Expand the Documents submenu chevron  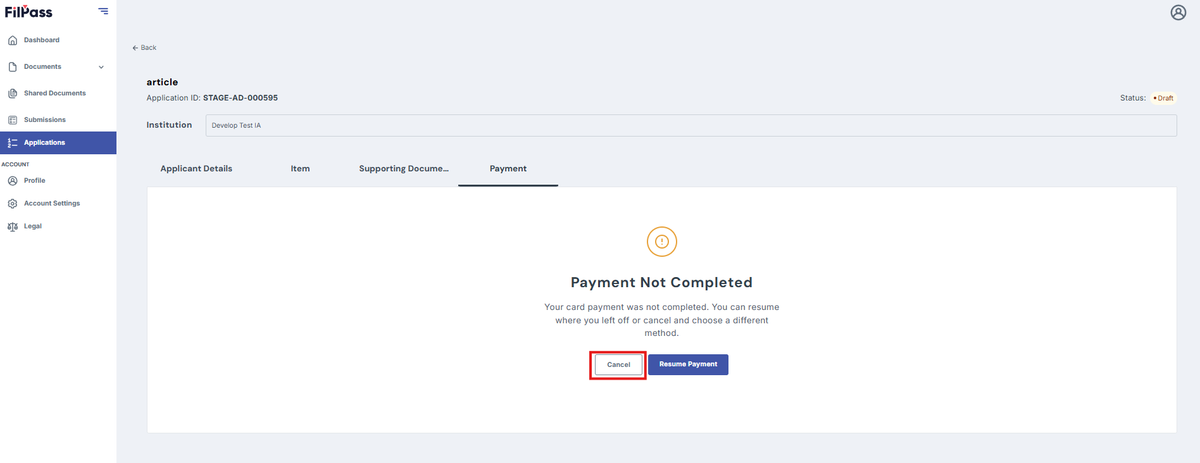click(101, 67)
